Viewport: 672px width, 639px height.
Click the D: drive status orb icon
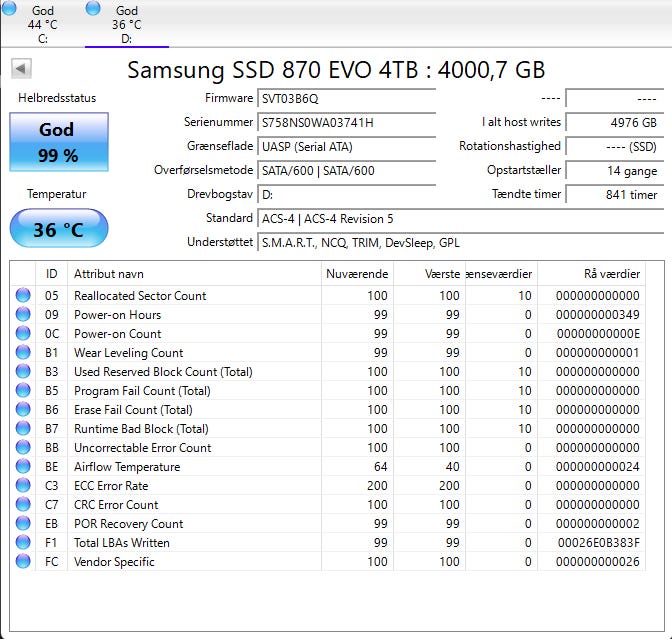click(93, 8)
